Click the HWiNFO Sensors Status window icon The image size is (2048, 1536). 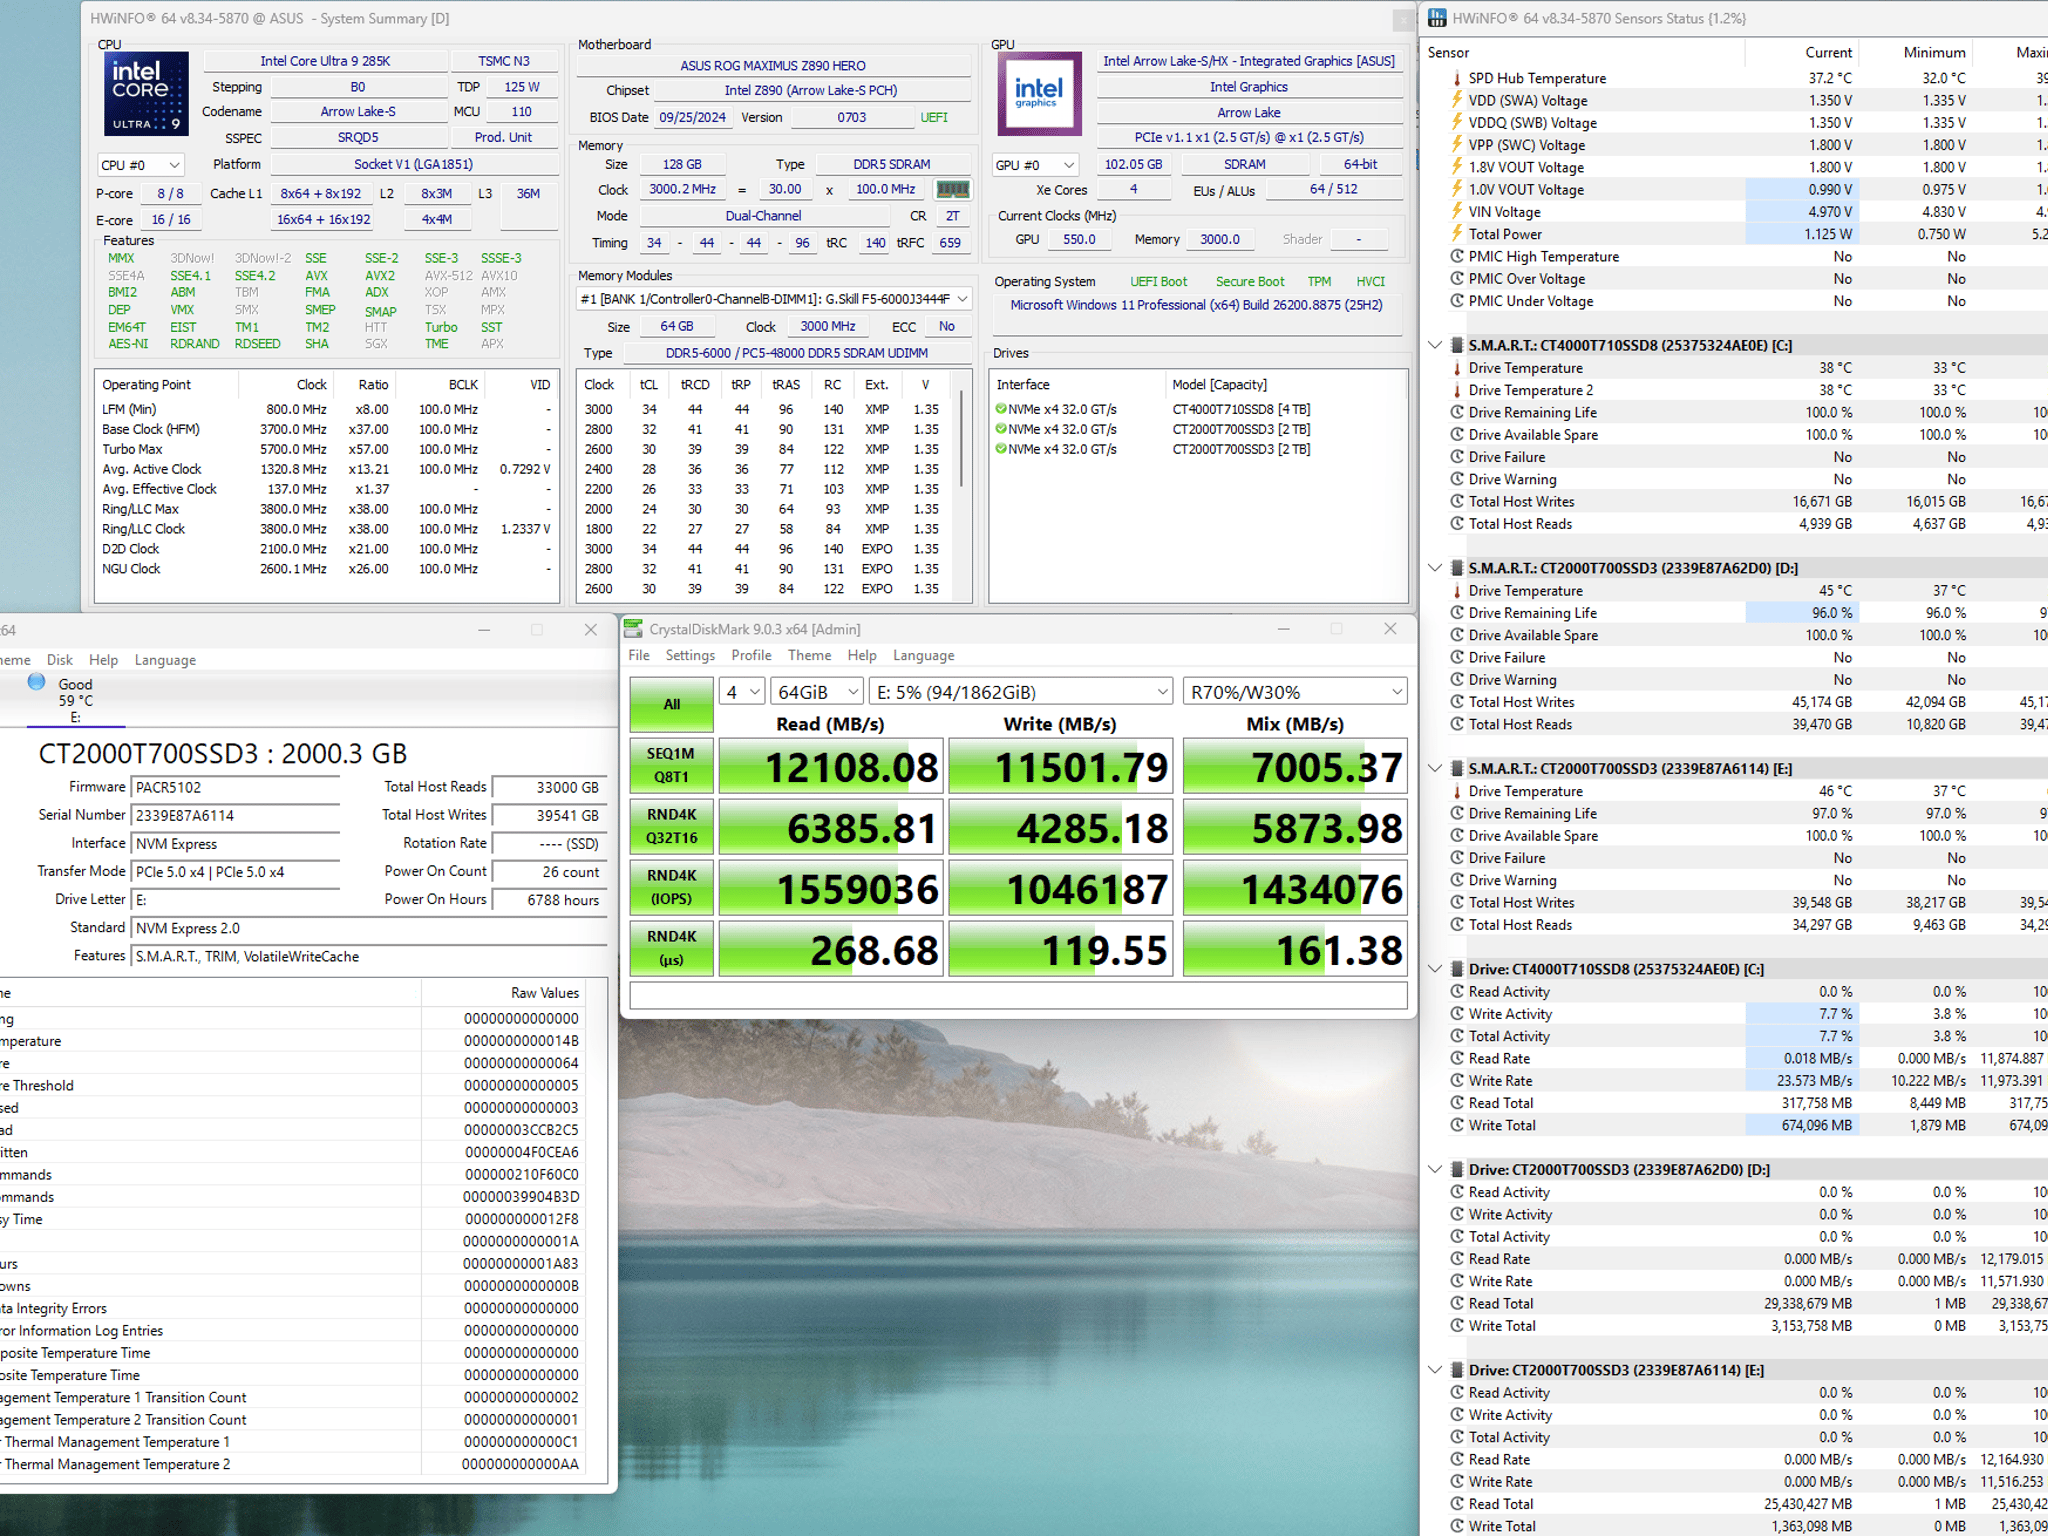[1437, 18]
